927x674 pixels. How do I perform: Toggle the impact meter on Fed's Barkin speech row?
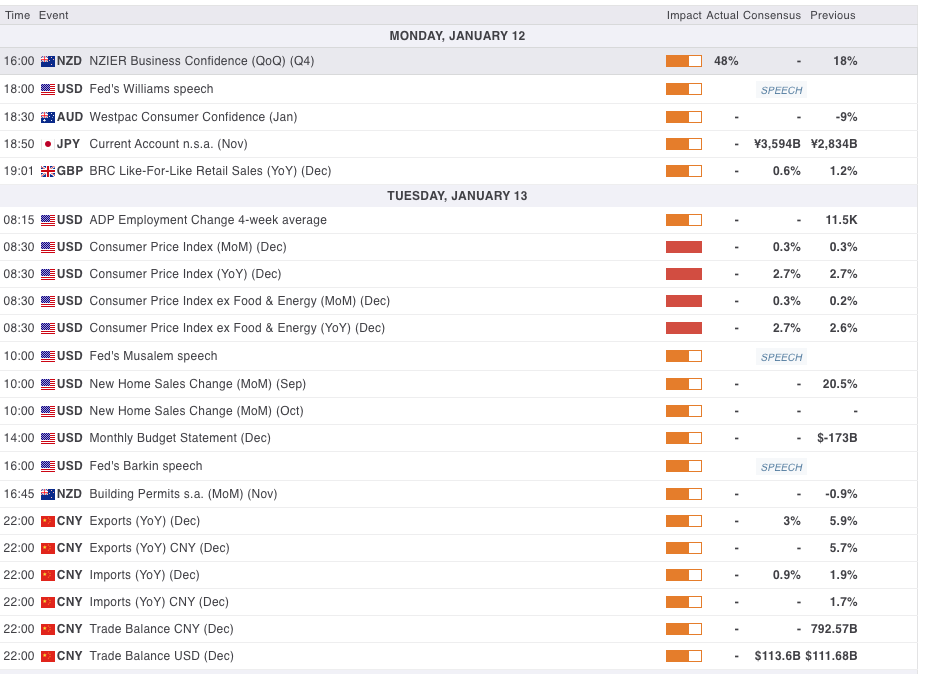tap(683, 465)
